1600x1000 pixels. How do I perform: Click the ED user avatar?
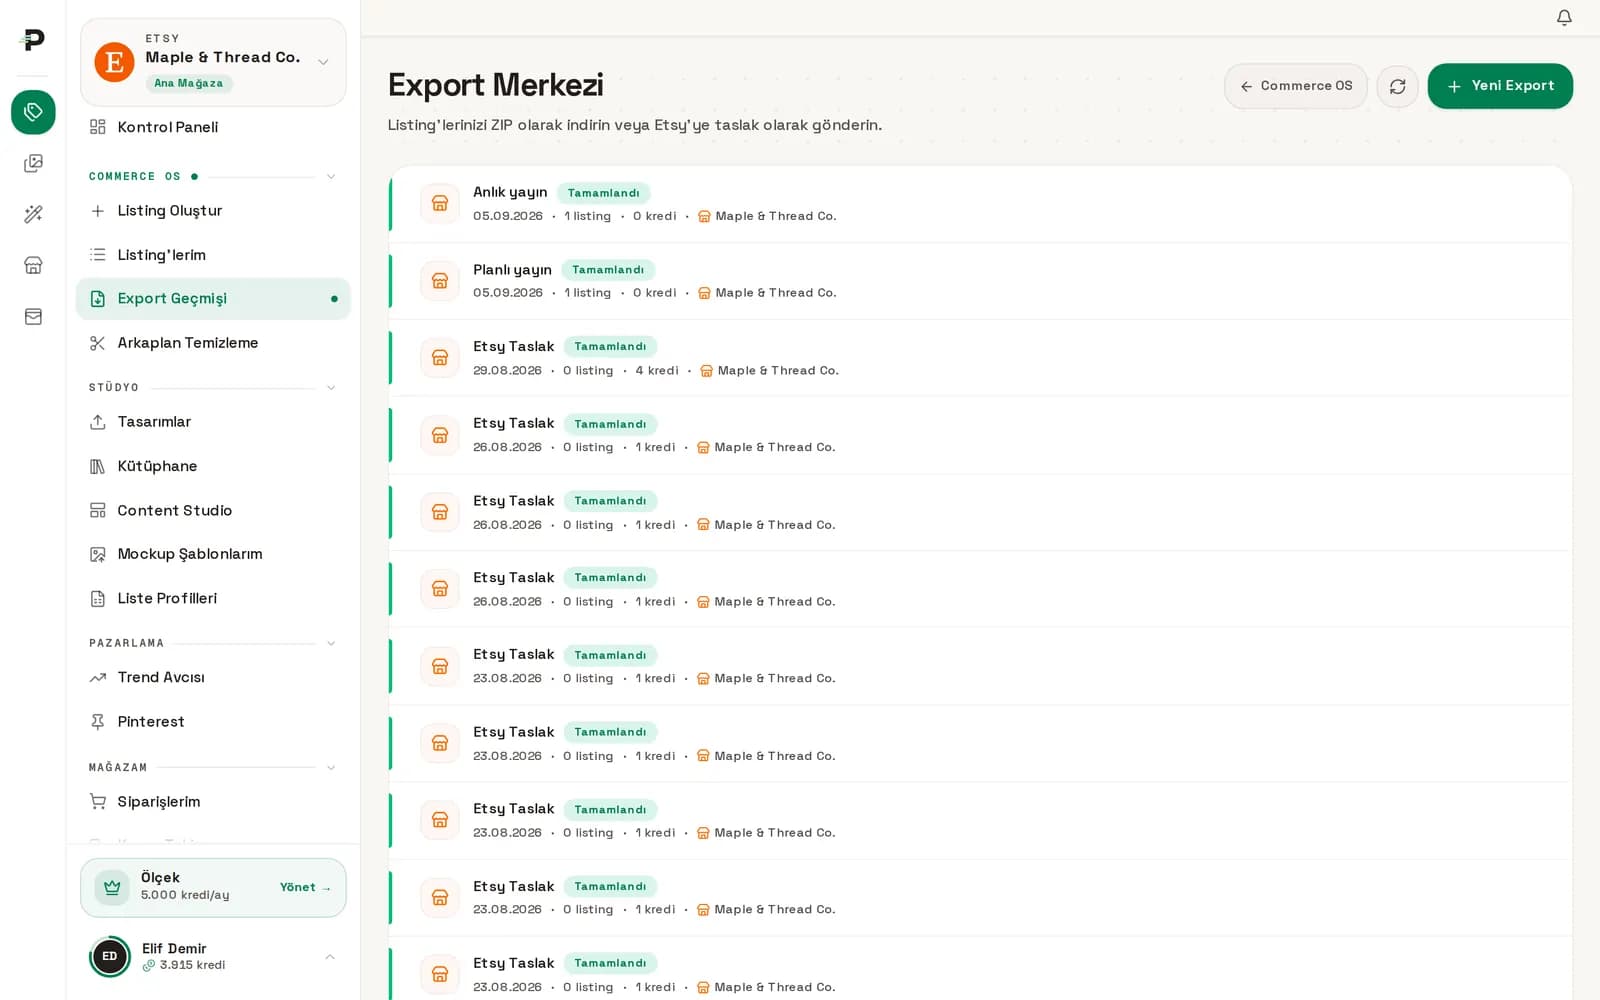(x=110, y=956)
